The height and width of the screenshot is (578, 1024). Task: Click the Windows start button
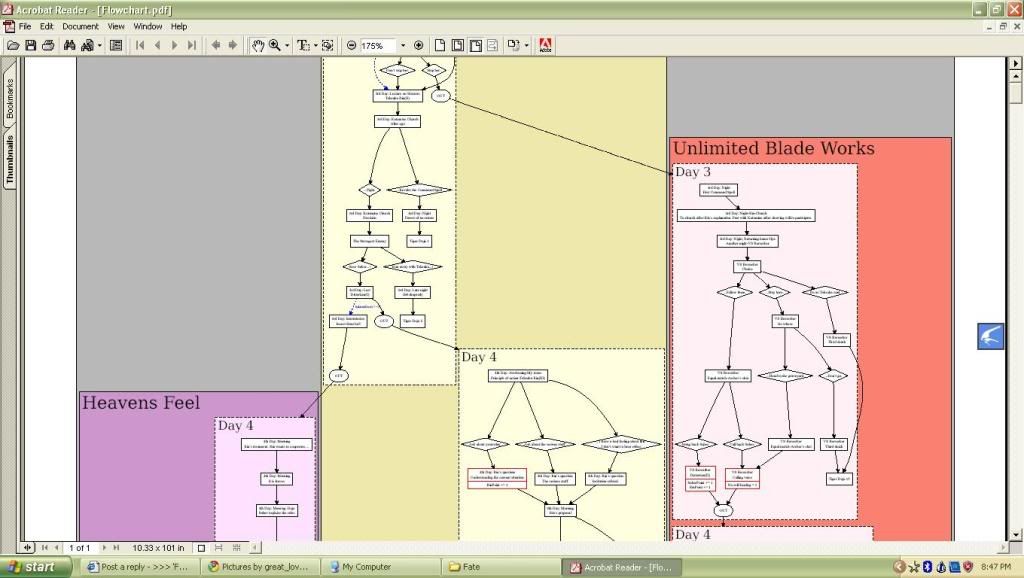(36, 567)
